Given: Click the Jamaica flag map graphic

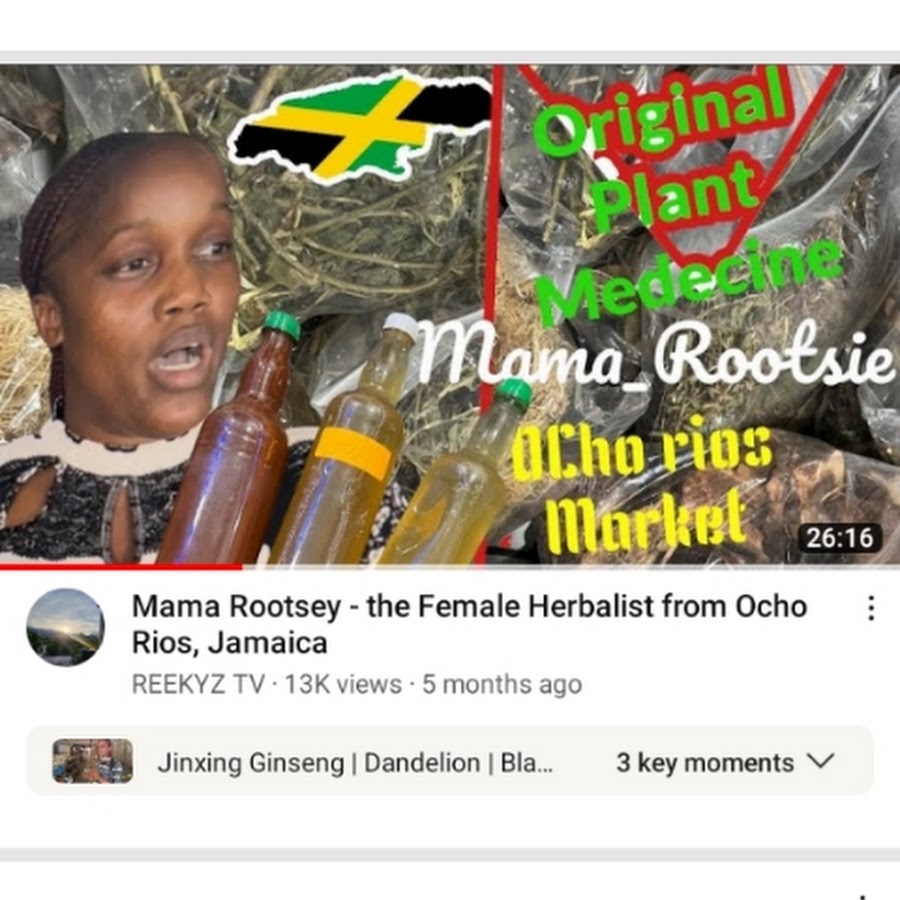Looking at the screenshot, I should [x=359, y=127].
